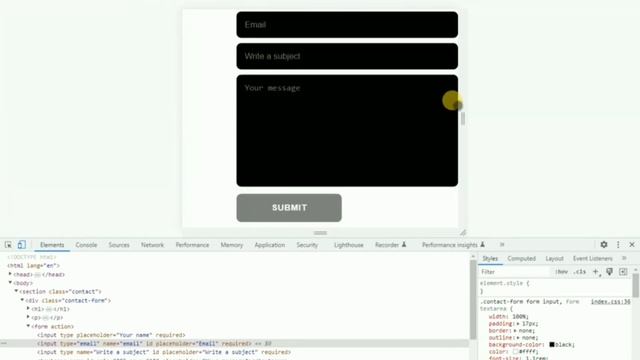640x360 pixels.
Task: Open the index.css:36 source link
Action: [x=610, y=302]
